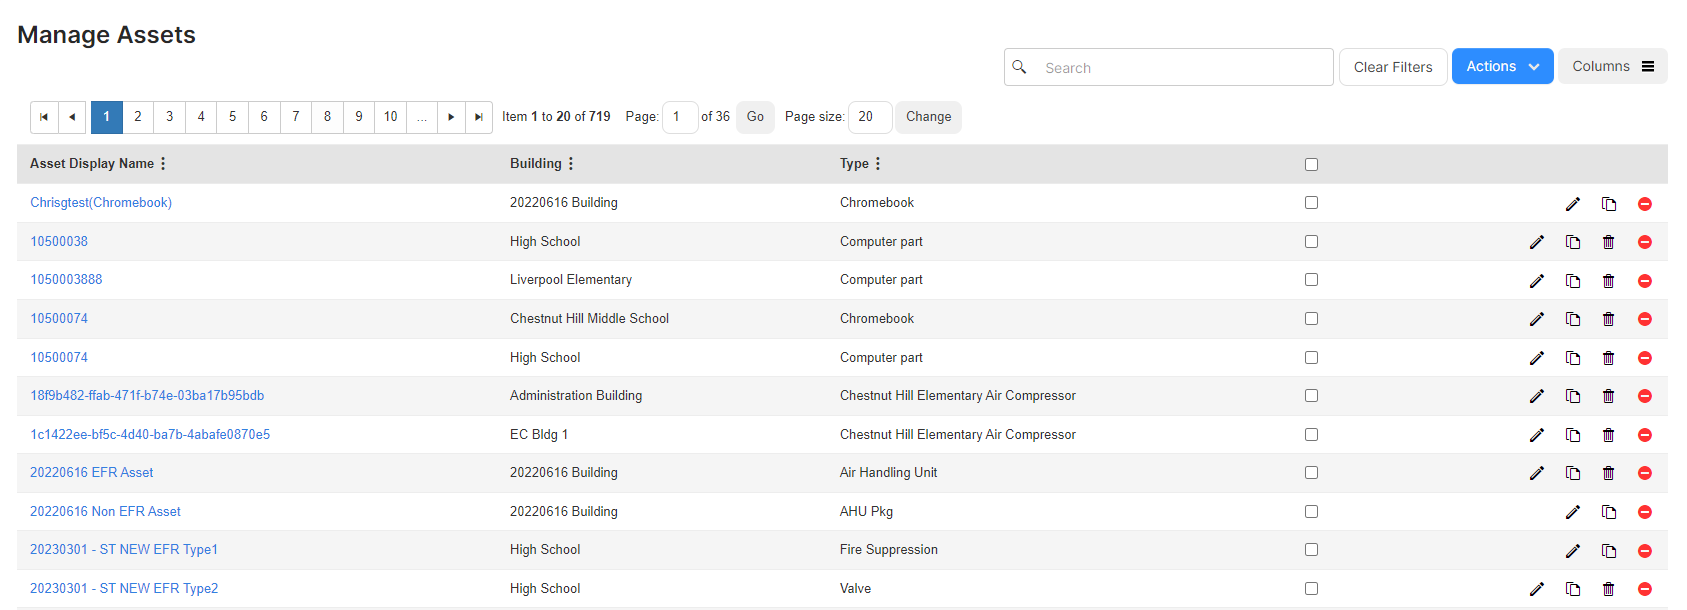Click the red minus icon for asset 1c1422ee-bf5c
Viewport: 1687px width, 610px height.
pos(1645,435)
